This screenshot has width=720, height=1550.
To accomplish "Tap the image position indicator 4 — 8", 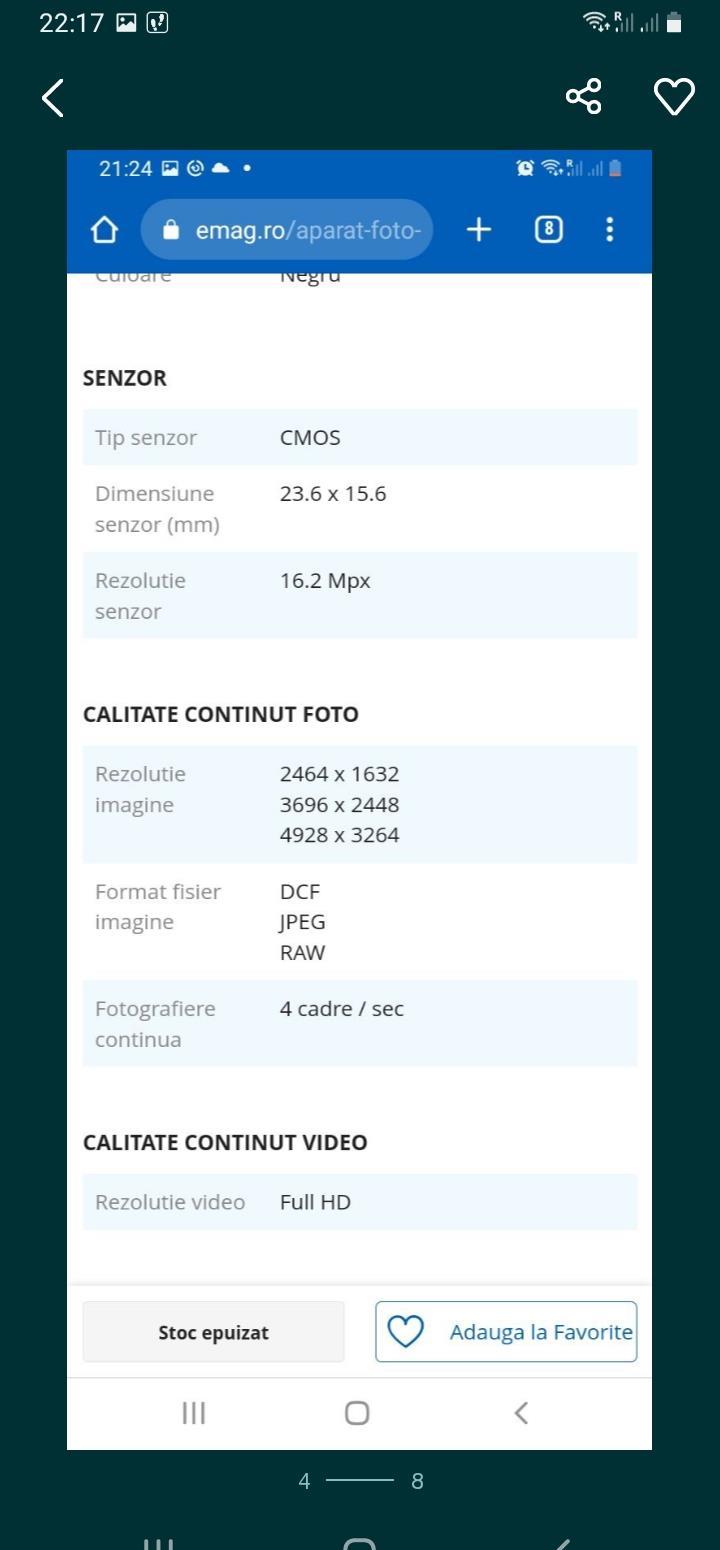I will (x=360, y=1481).
